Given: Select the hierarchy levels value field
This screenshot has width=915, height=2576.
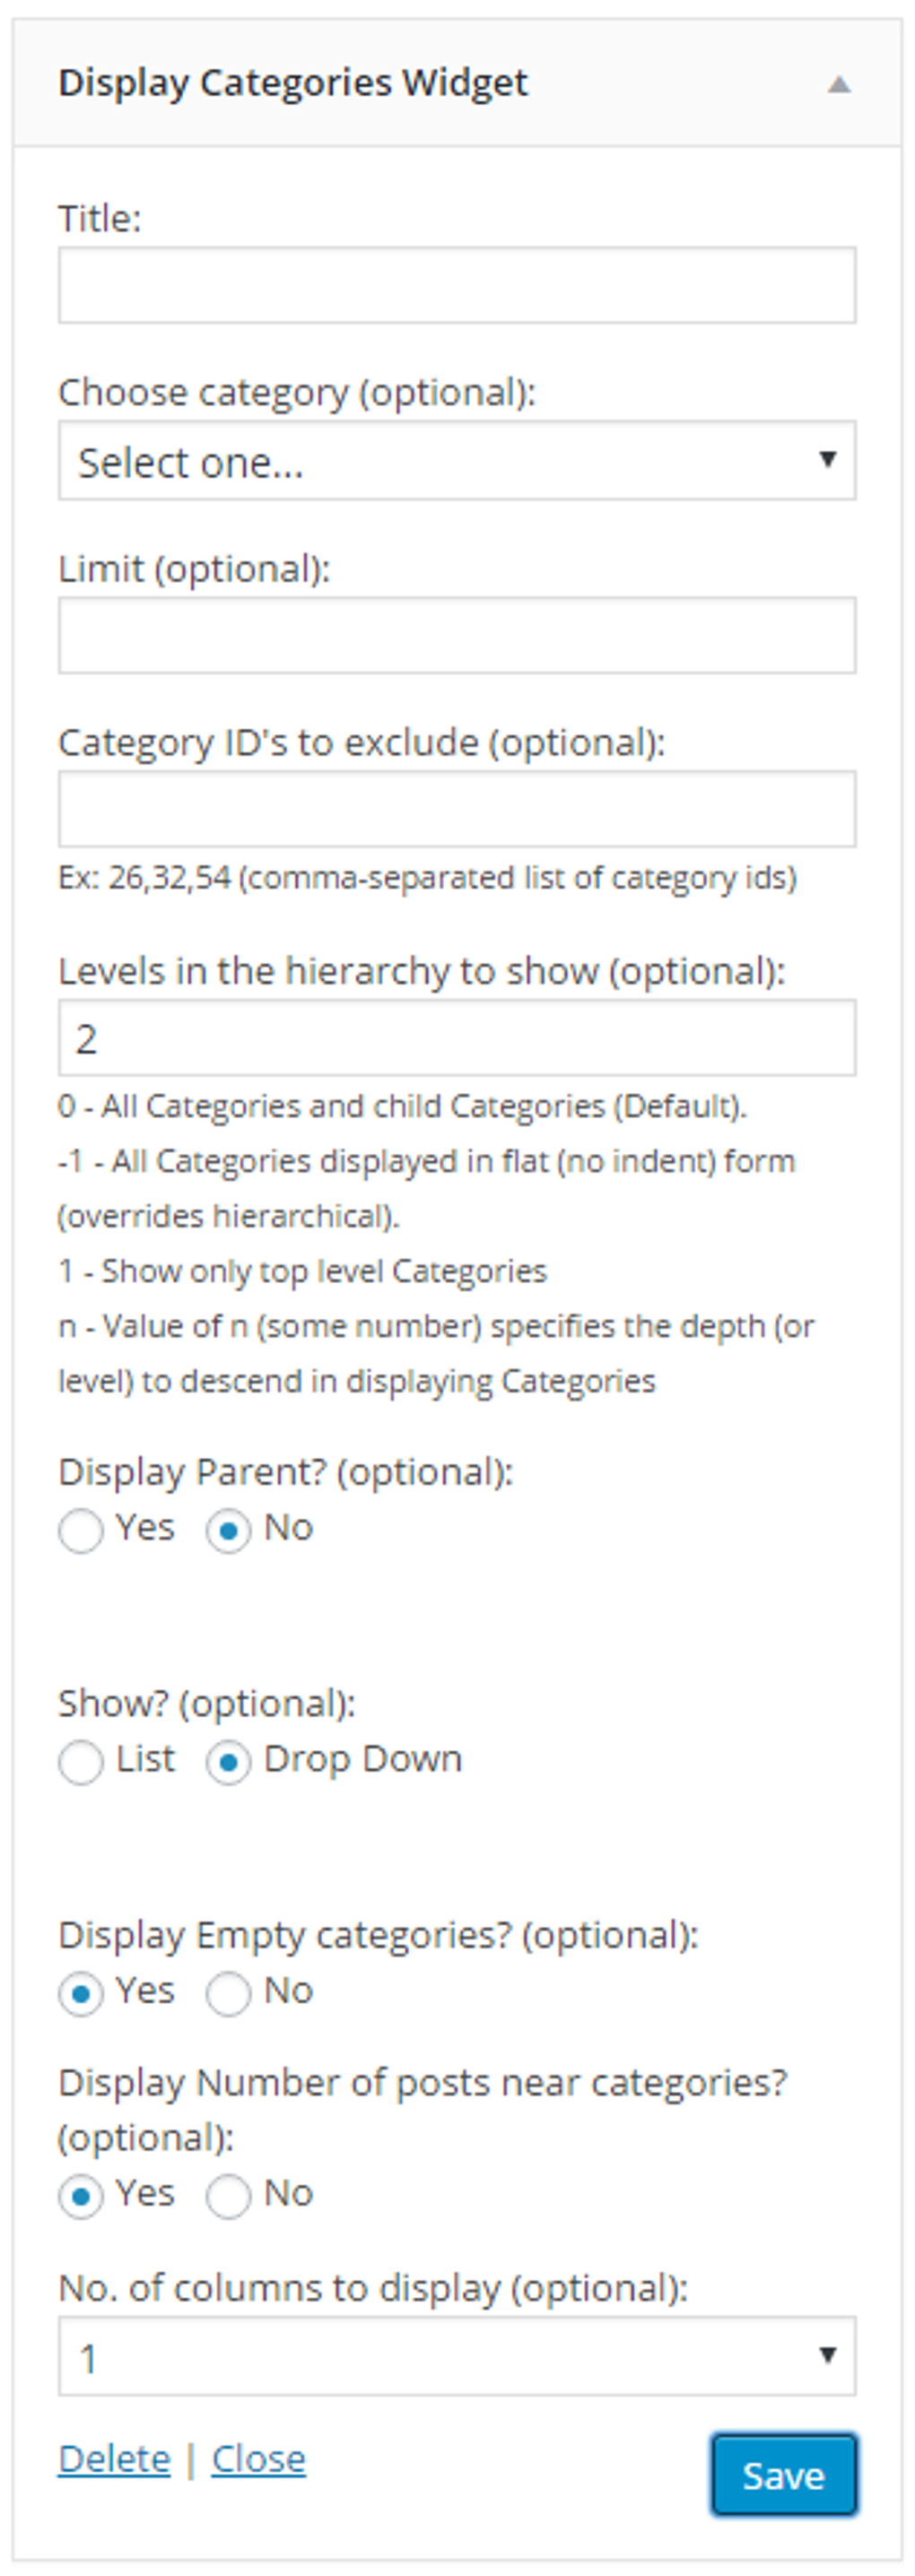Looking at the screenshot, I should (456, 1040).
